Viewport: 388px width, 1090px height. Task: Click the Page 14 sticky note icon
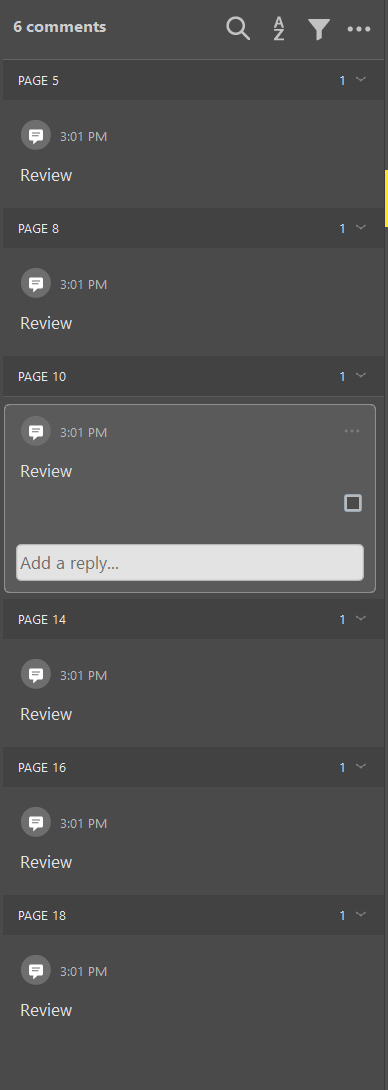tap(35, 674)
